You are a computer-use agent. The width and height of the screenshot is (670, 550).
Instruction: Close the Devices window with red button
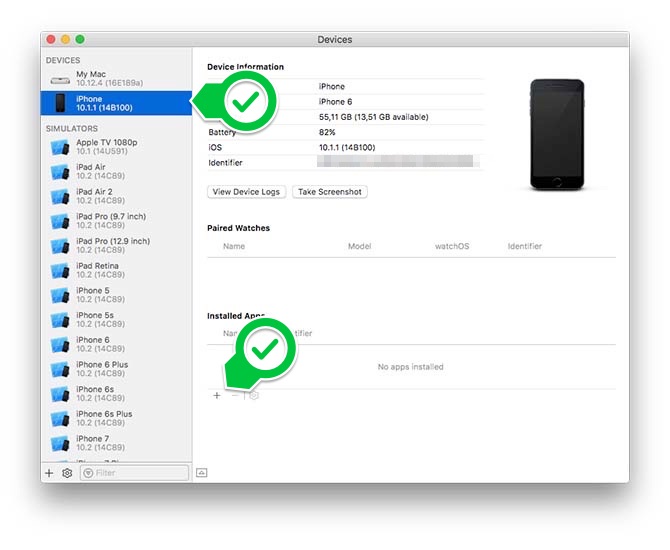[x=51, y=39]
